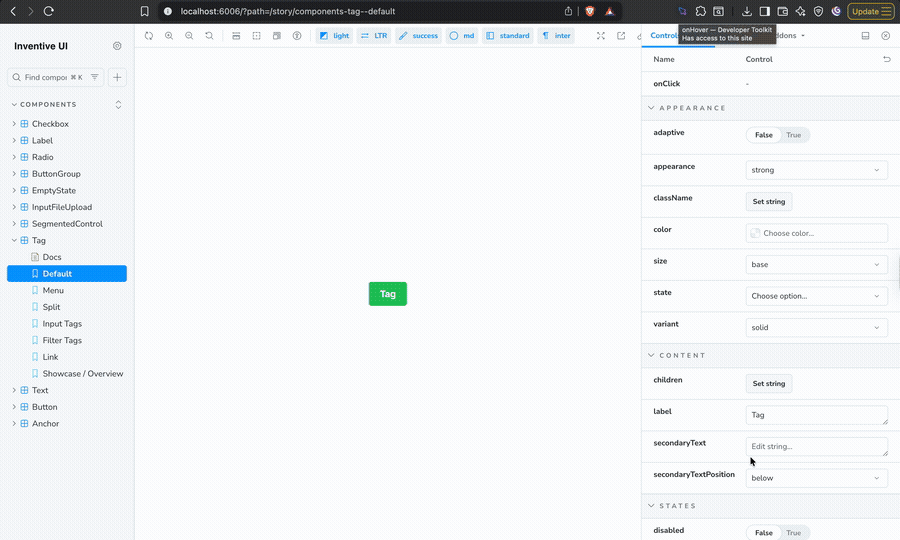
Task: Toggle the grid or measure outline icon
Action: click(257, 36)
